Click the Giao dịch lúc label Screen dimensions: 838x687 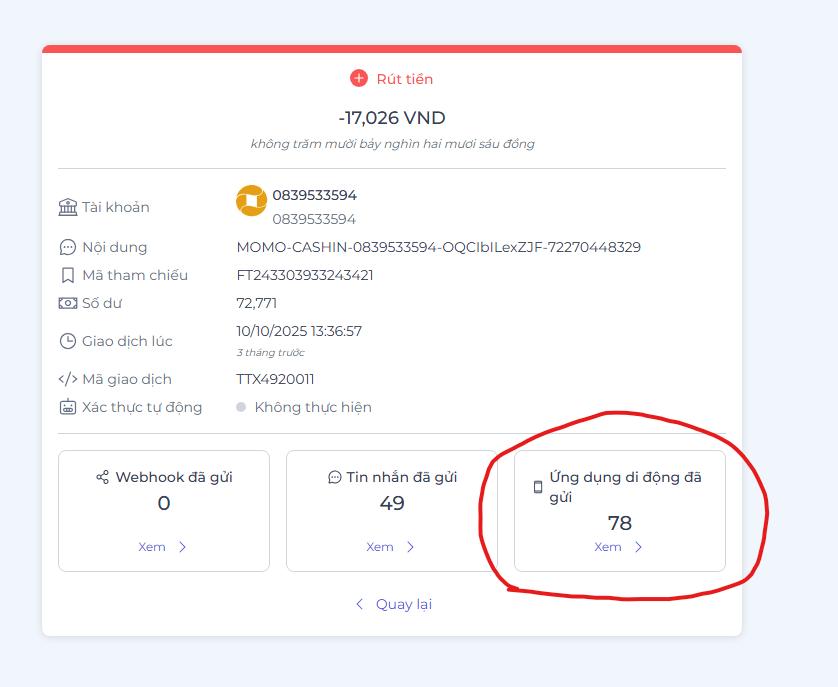[127, 341]
